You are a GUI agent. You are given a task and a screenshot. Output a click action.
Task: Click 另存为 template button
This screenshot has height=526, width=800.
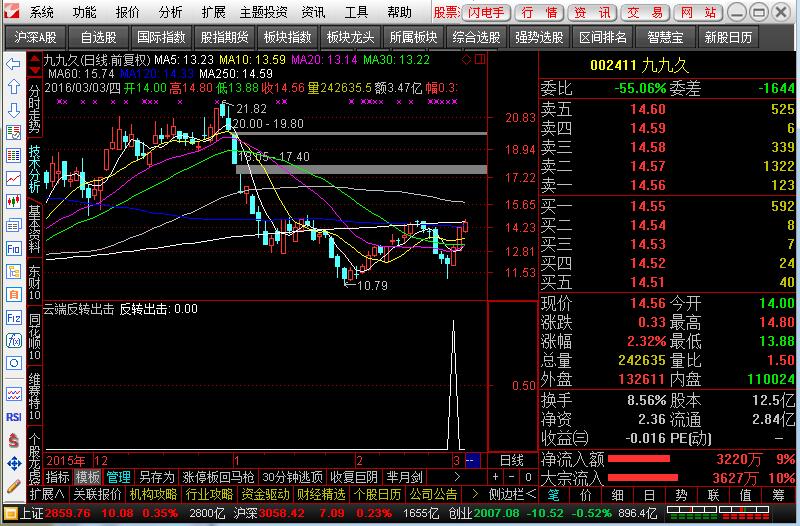tap(157, 477)
